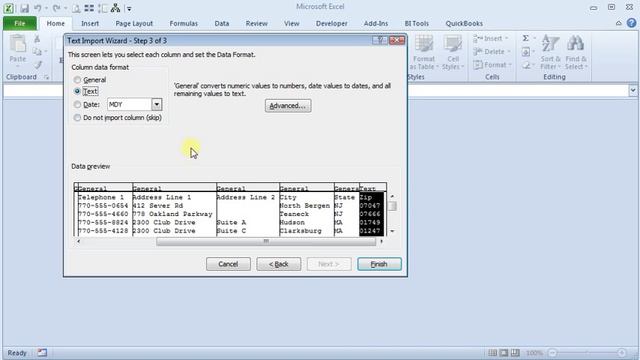
Task: Click the Copy icon in Clipboard group
Action: point(37,52)
